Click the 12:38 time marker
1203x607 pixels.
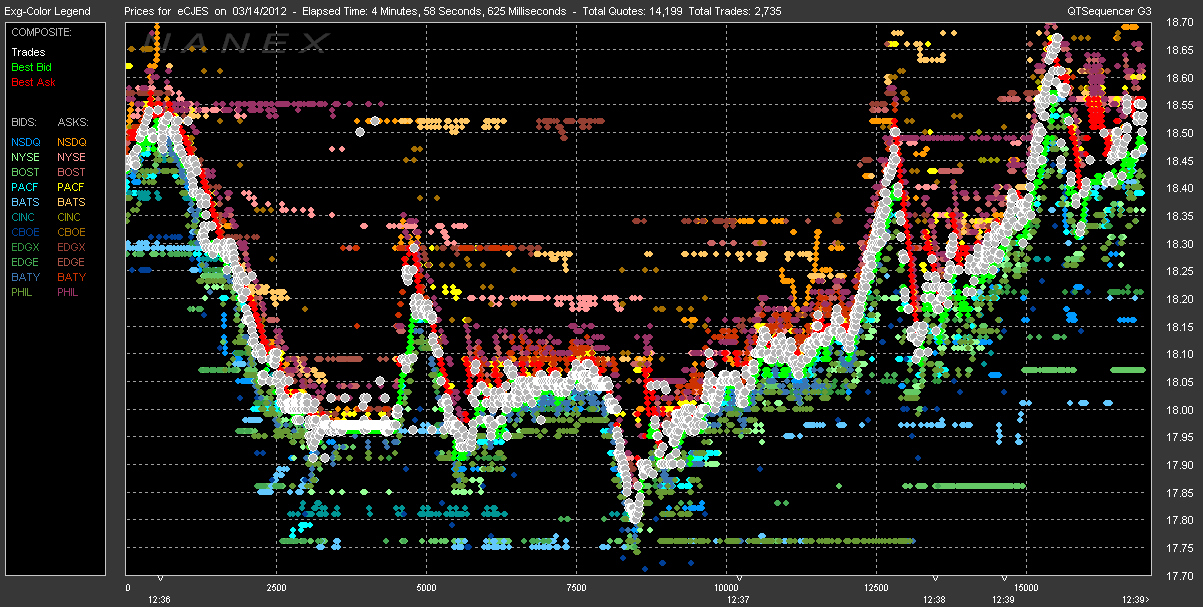[x=934, y=599]
